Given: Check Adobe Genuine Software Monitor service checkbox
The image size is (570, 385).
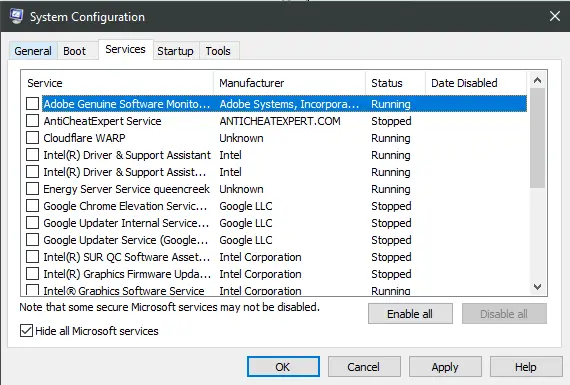Looking at the screenshot, I should pyautogui.click(x=32, y=104).
